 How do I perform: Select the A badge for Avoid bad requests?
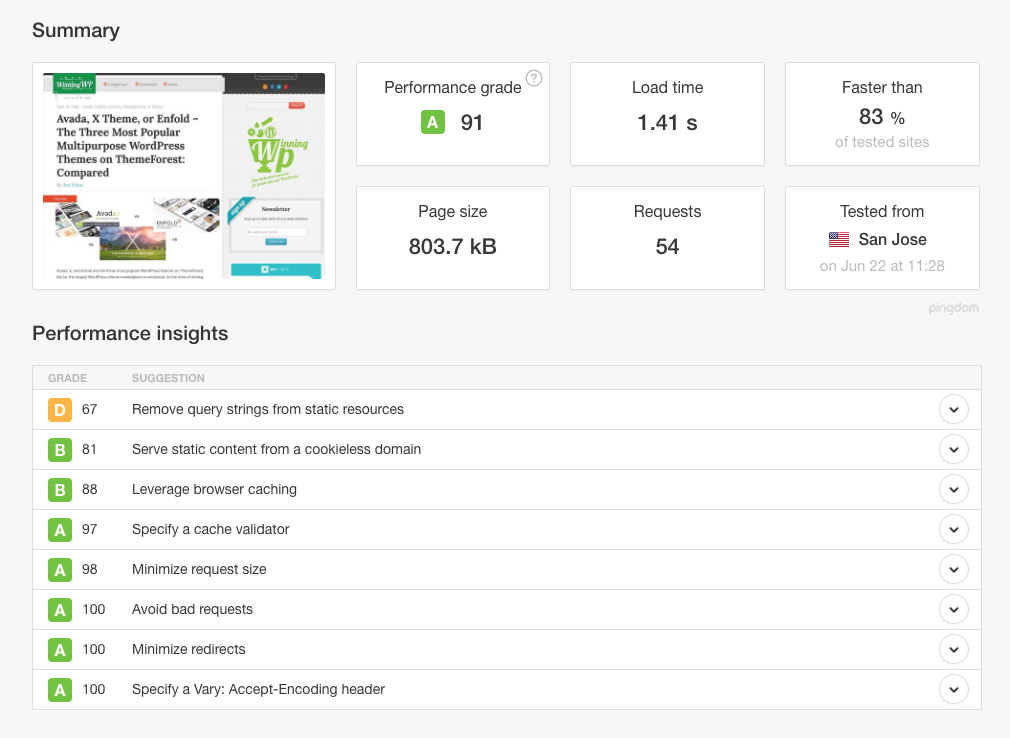[x=59, y=609]
